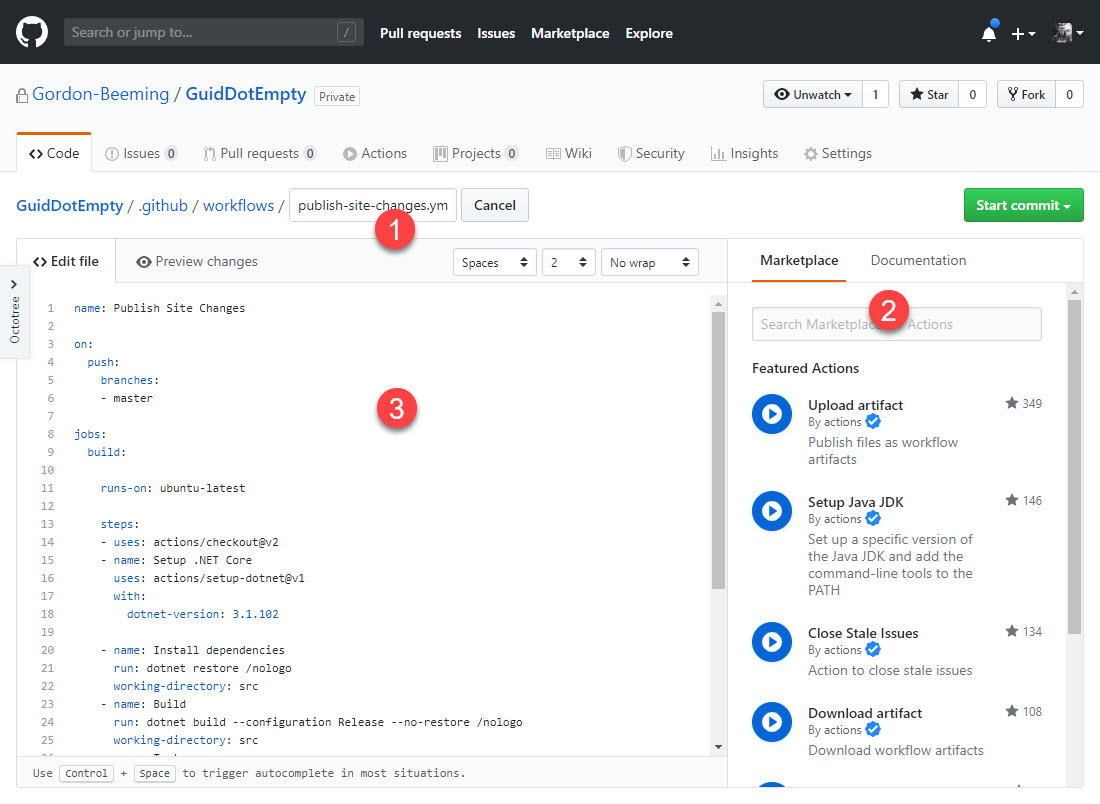Expand the Octotree sidebar arrow
This screenshot has height=804, width=1100.
14,284
